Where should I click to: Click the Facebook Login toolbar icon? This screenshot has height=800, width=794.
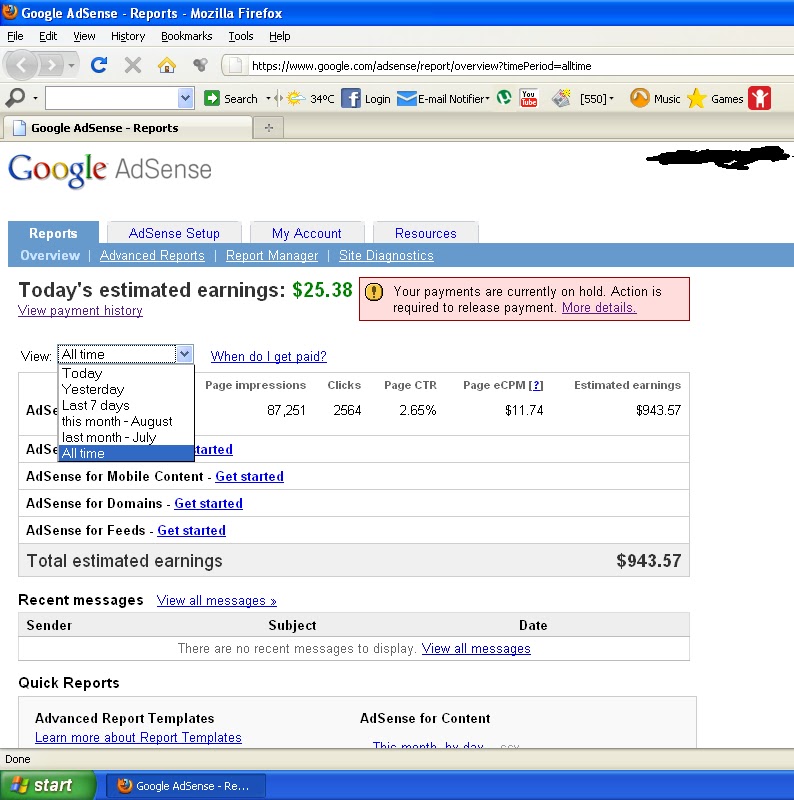[351, 98]
